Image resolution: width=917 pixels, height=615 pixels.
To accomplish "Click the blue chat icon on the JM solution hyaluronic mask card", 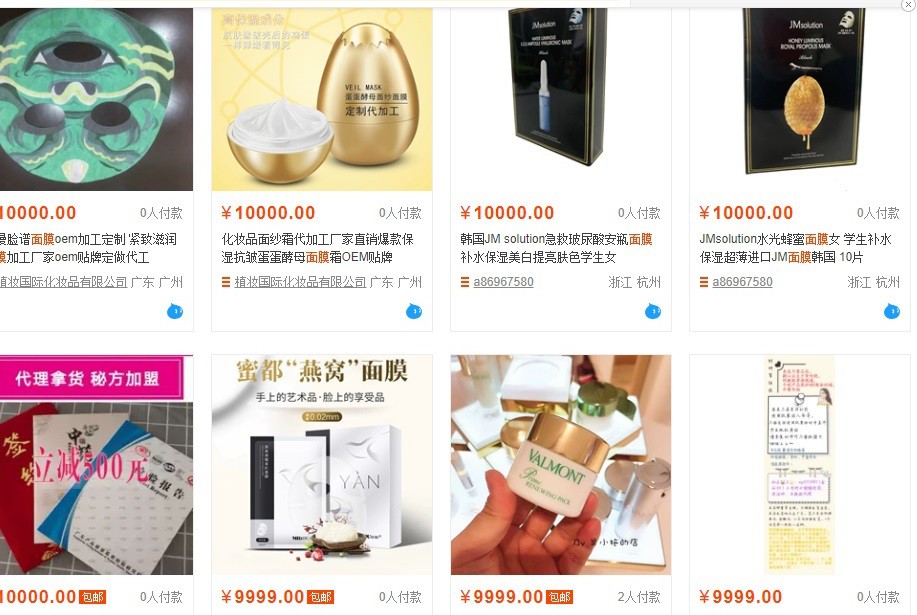I will (653, 312).
